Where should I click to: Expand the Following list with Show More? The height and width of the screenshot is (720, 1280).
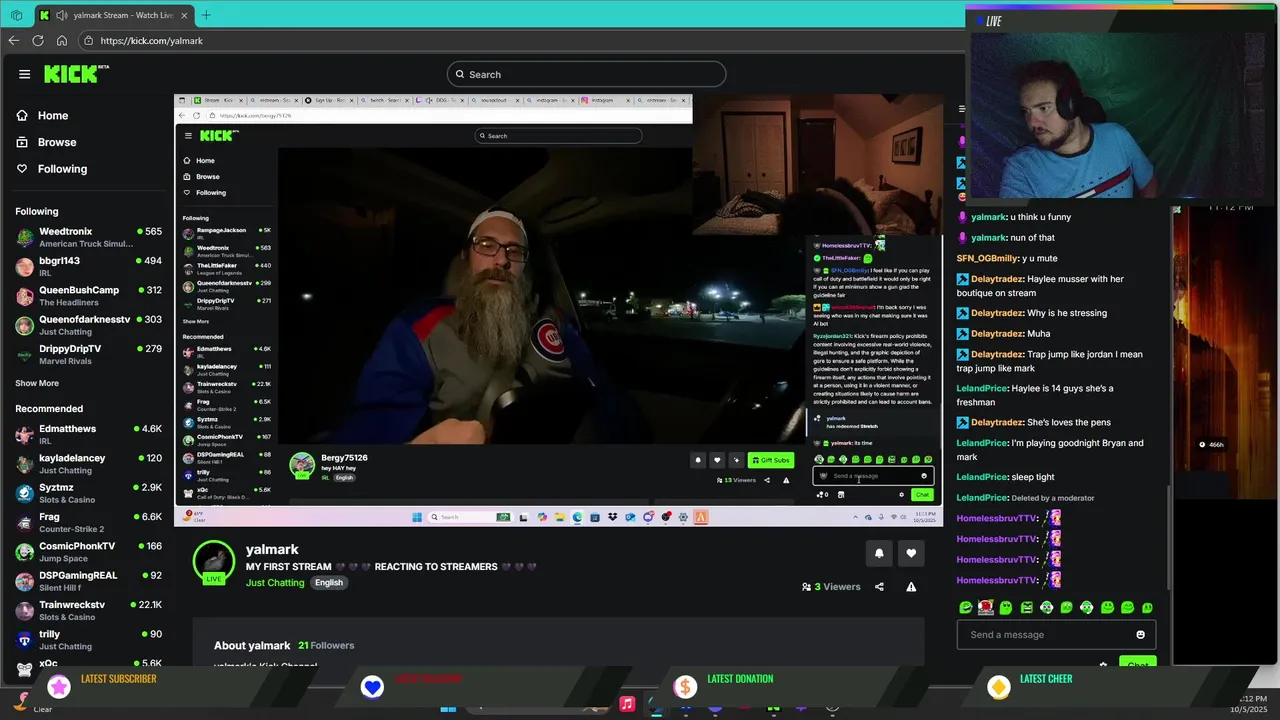37,383
